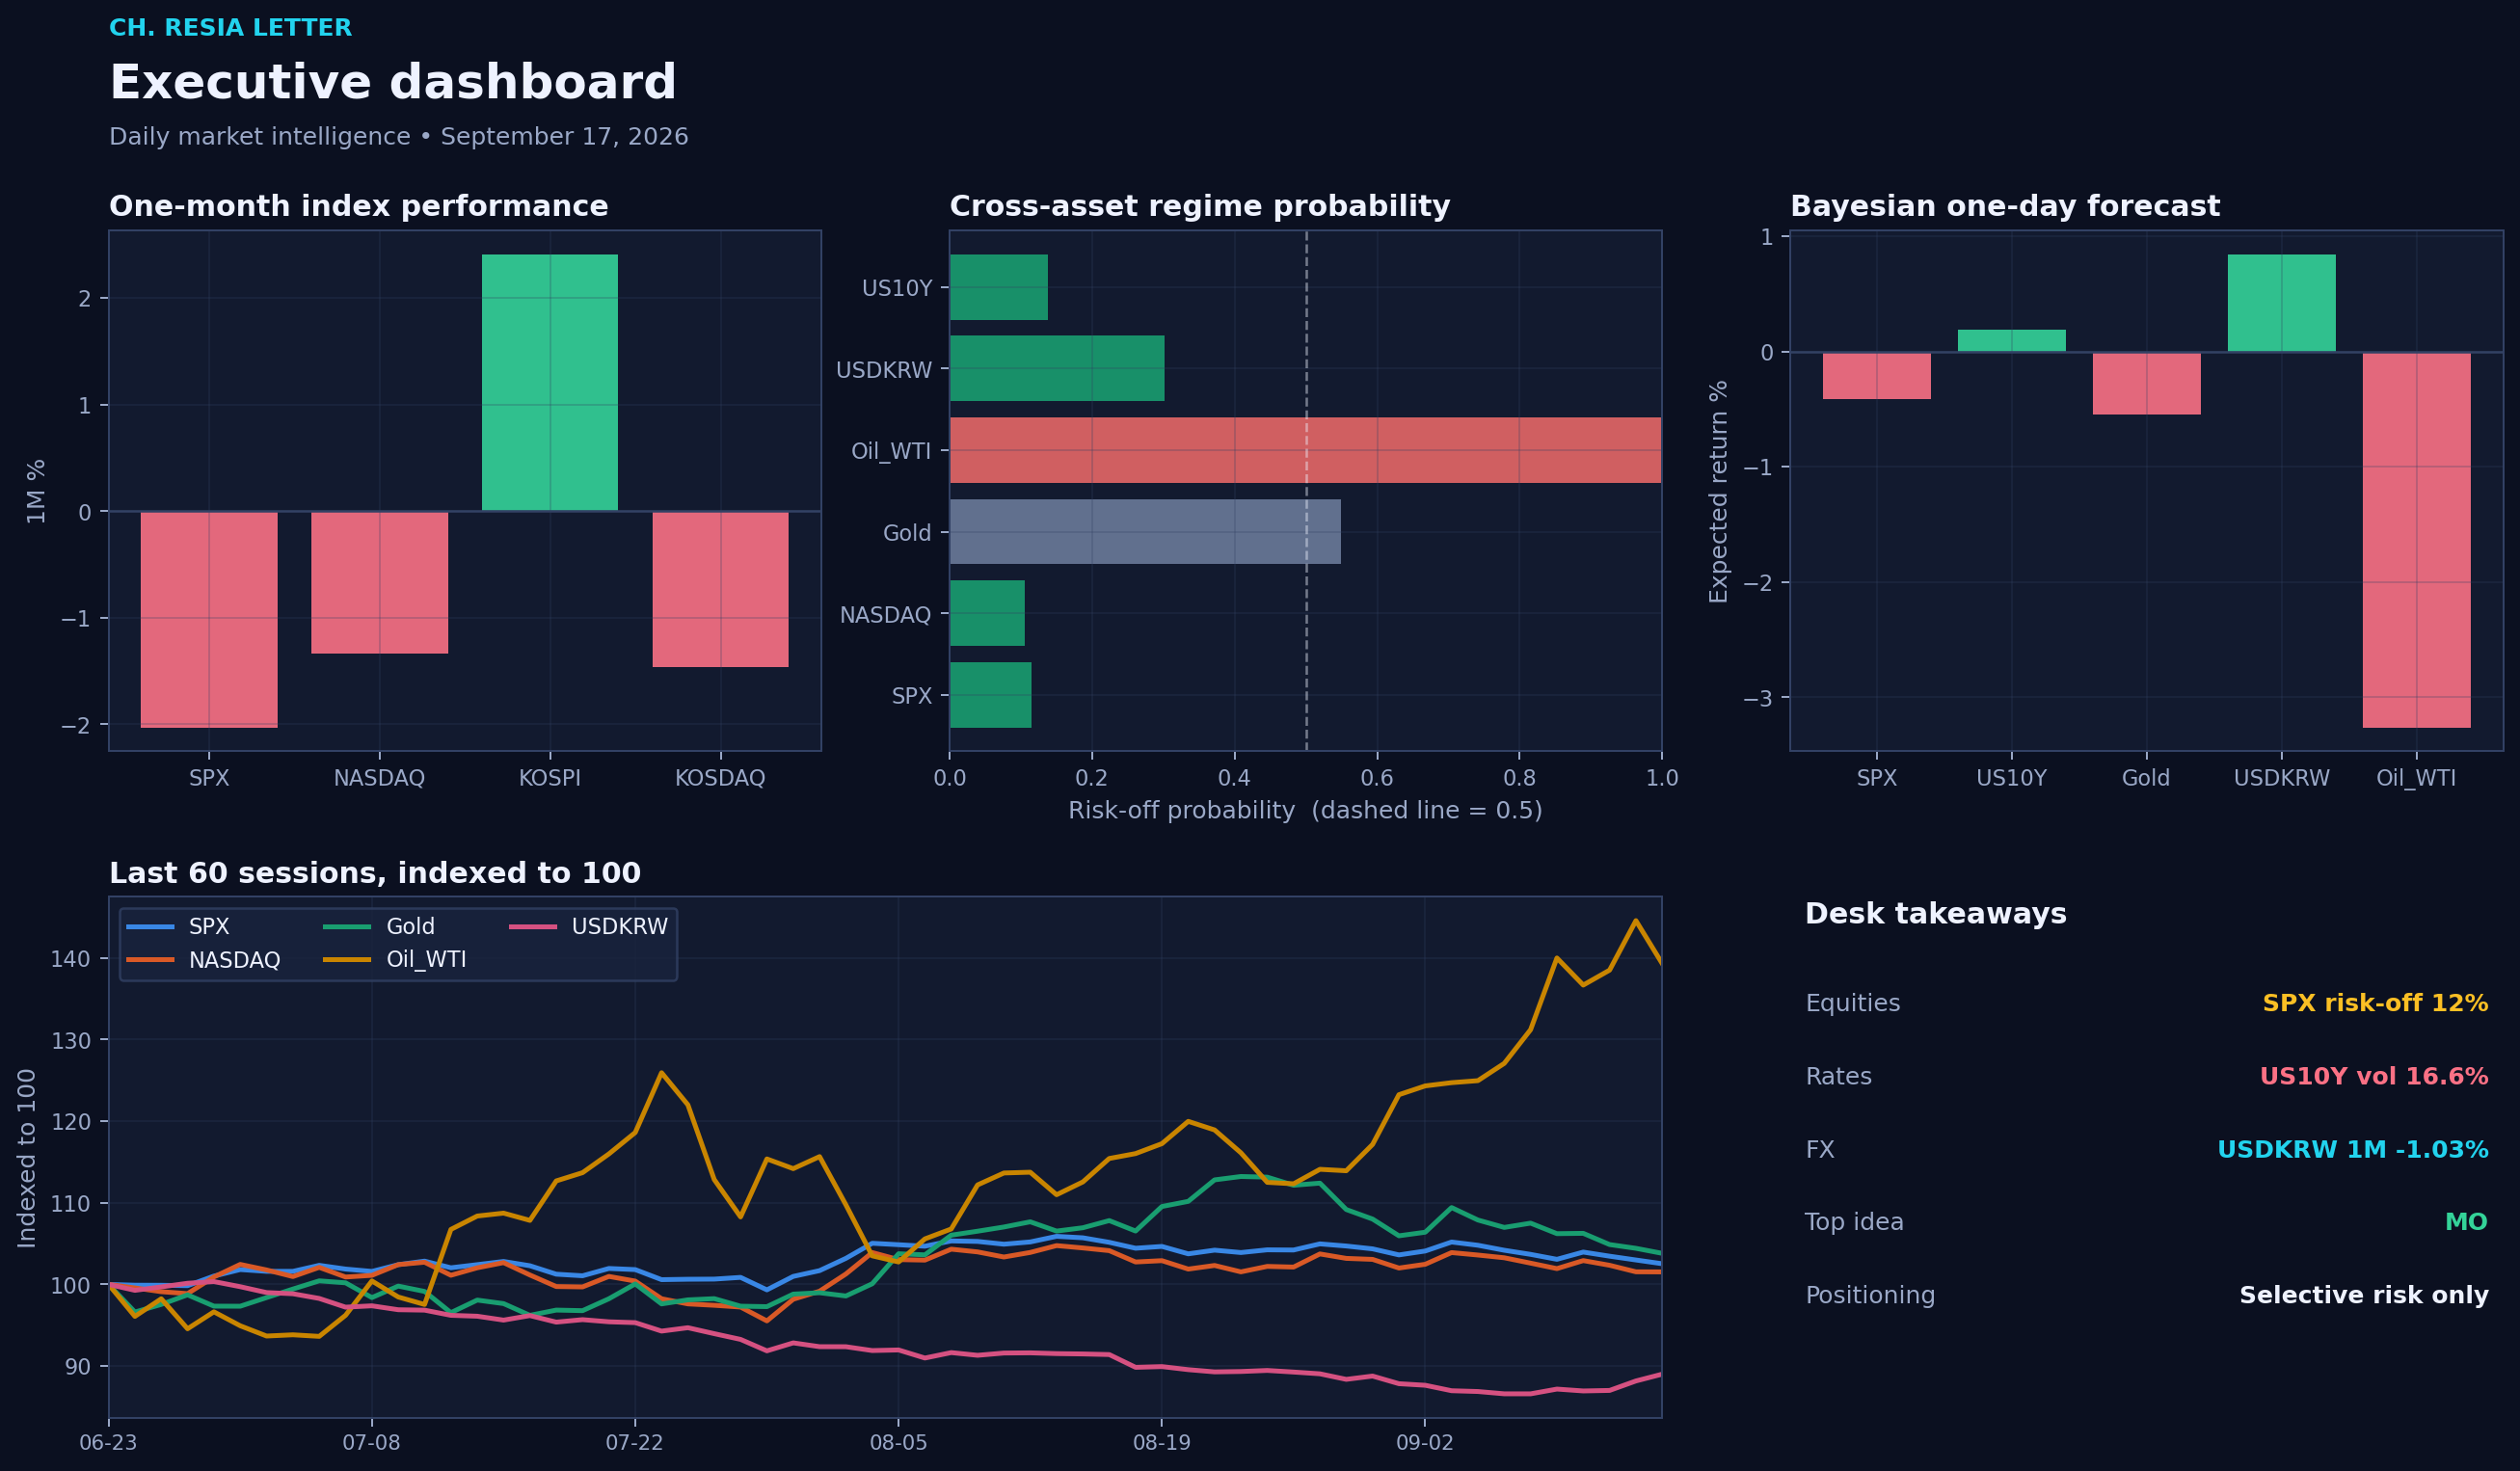Click the USDKRW legend entry
2520x1471 pixels.
tap(588, 927)
